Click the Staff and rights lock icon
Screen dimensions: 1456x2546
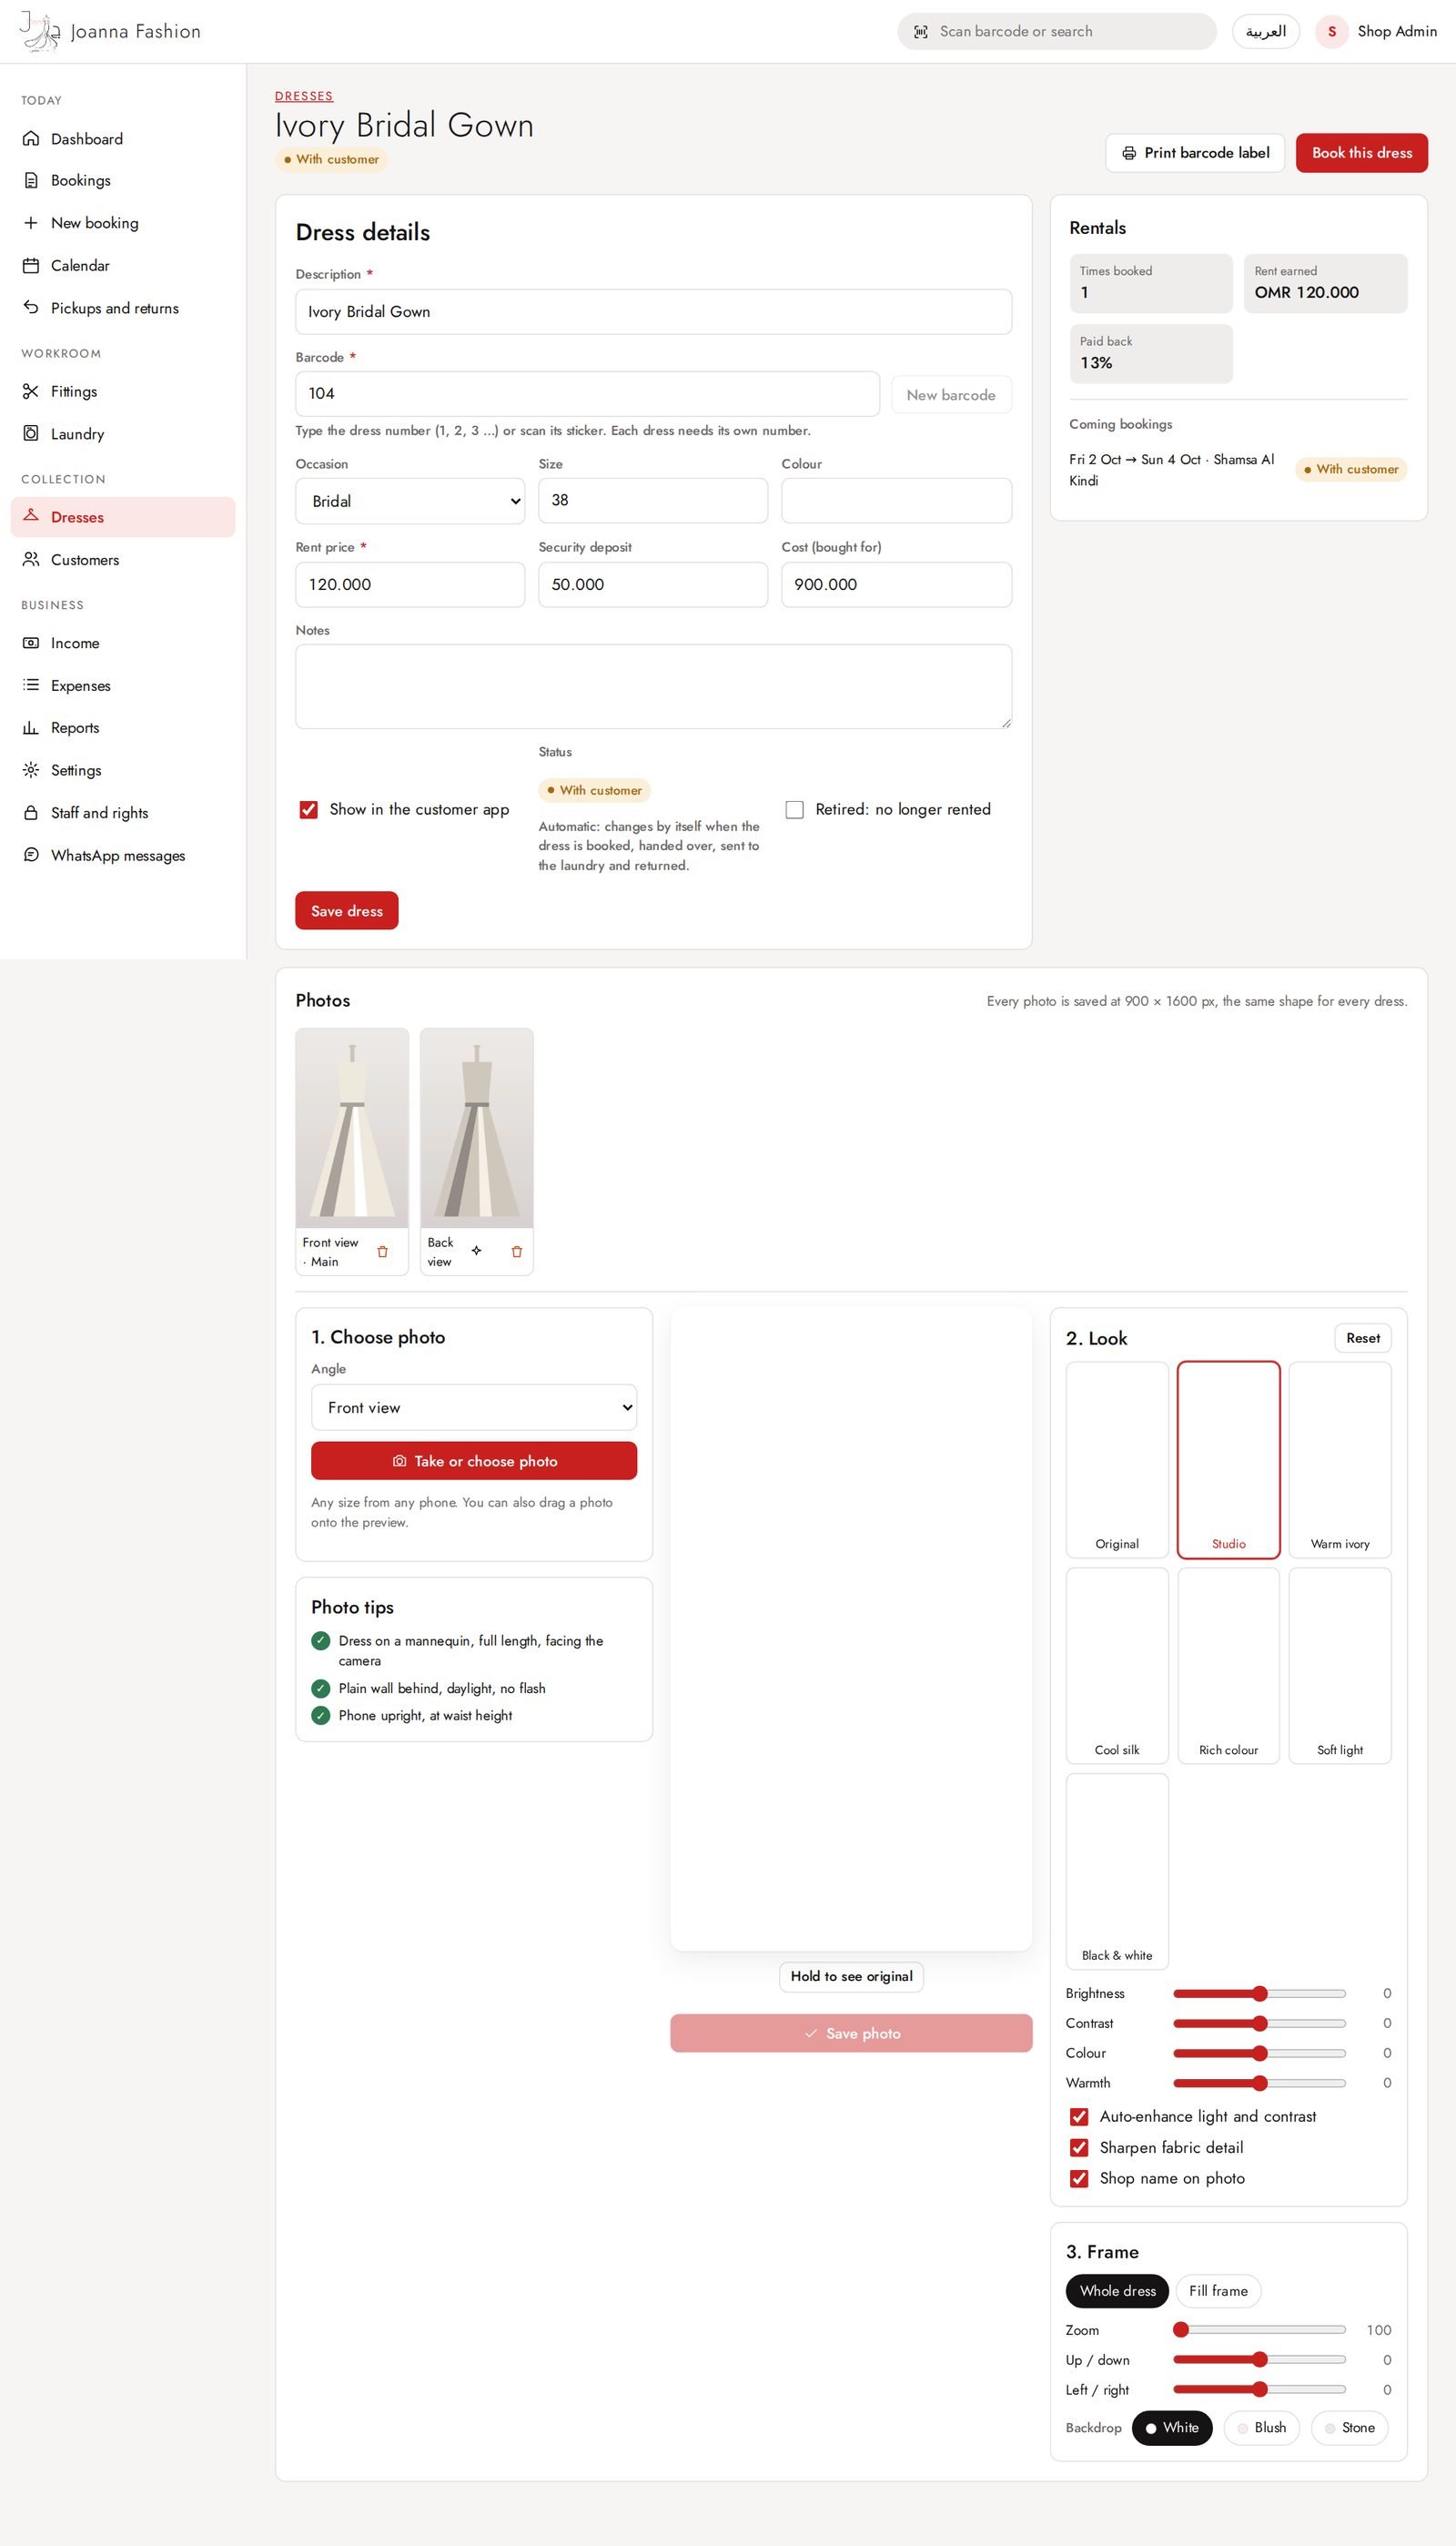31,813
